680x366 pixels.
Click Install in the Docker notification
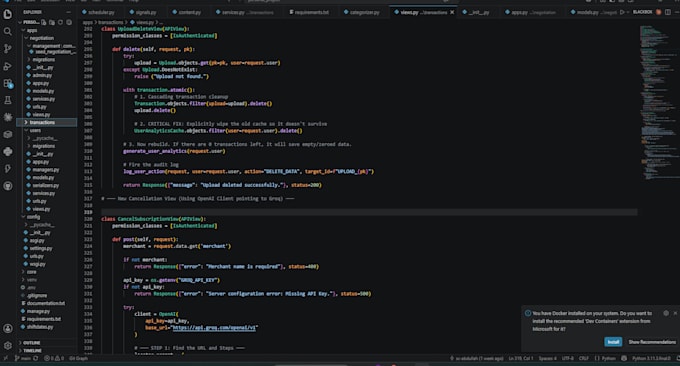[x=613, y=342]
